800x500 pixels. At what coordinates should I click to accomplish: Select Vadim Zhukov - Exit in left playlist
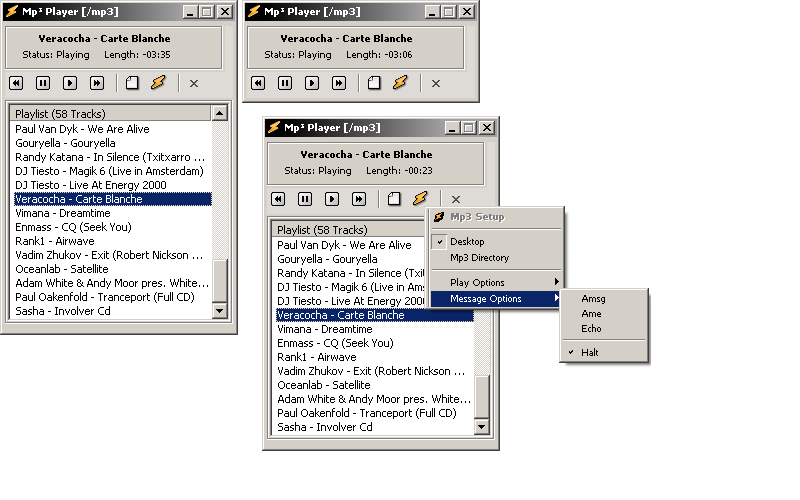point(113,255)
